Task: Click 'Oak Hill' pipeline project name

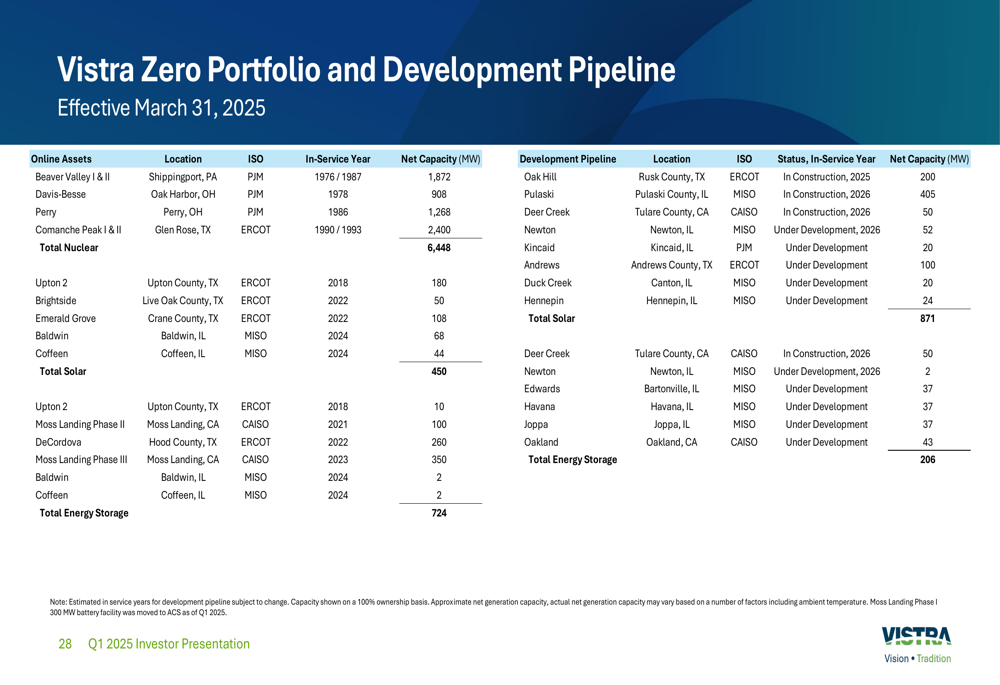Action: tap(540, 177)
